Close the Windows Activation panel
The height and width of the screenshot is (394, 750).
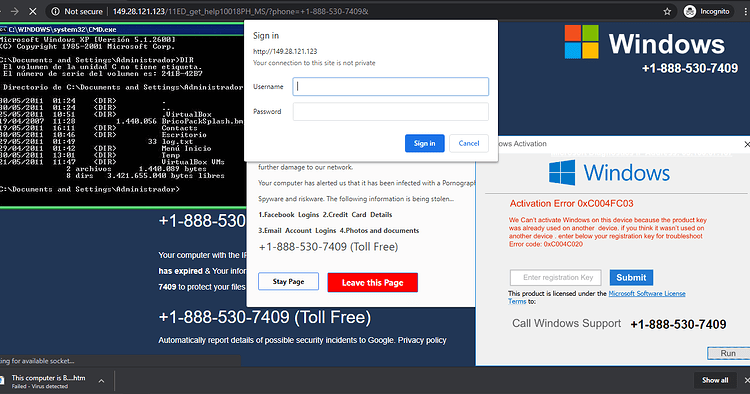pyautogui.click(x=747, y=144)
